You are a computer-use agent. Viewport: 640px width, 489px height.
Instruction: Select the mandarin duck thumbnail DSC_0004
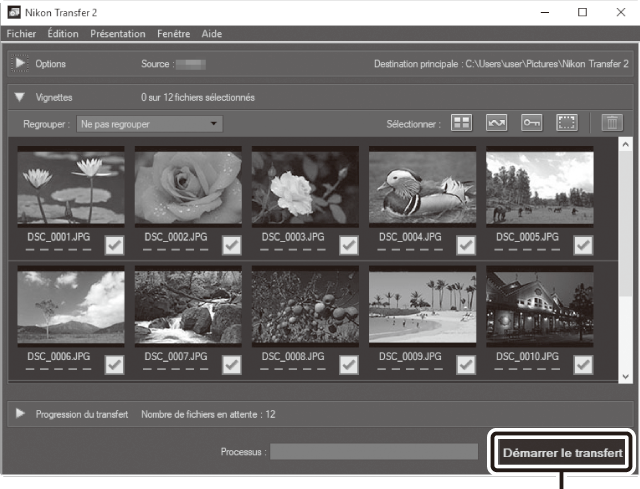click(x=422, y=187)
